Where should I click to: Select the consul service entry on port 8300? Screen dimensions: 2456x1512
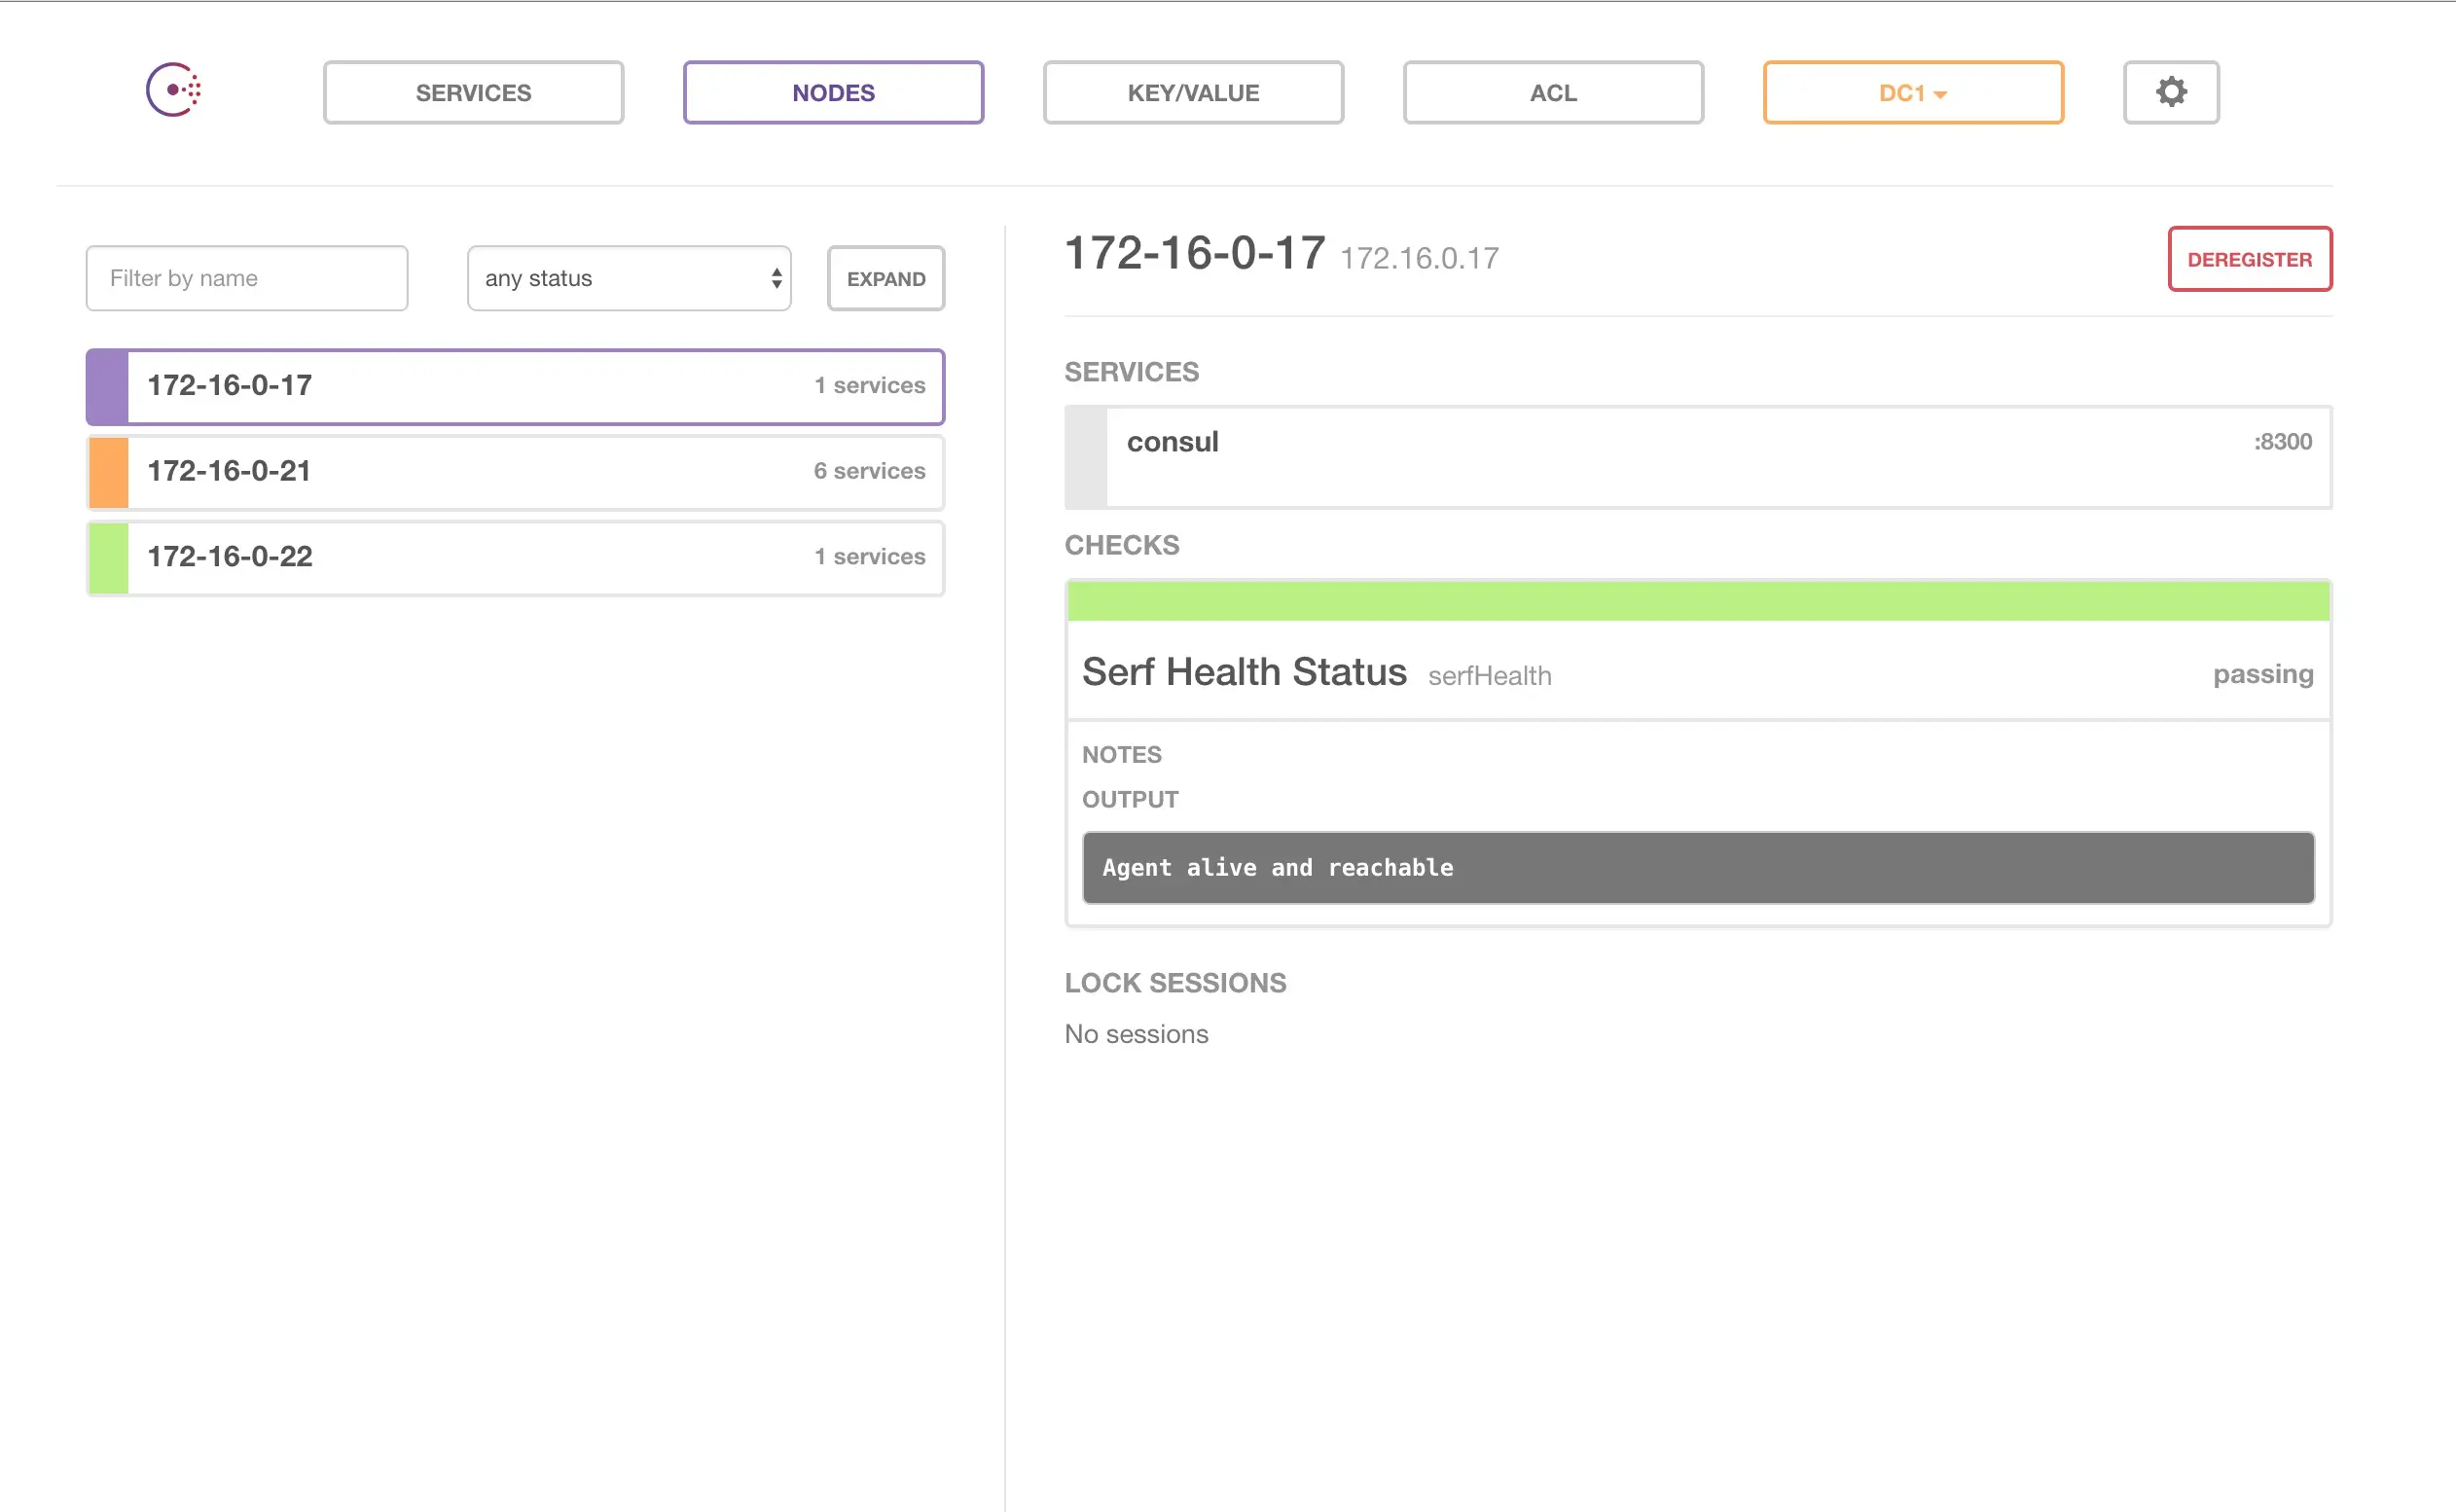click(x=1700, y=441)
